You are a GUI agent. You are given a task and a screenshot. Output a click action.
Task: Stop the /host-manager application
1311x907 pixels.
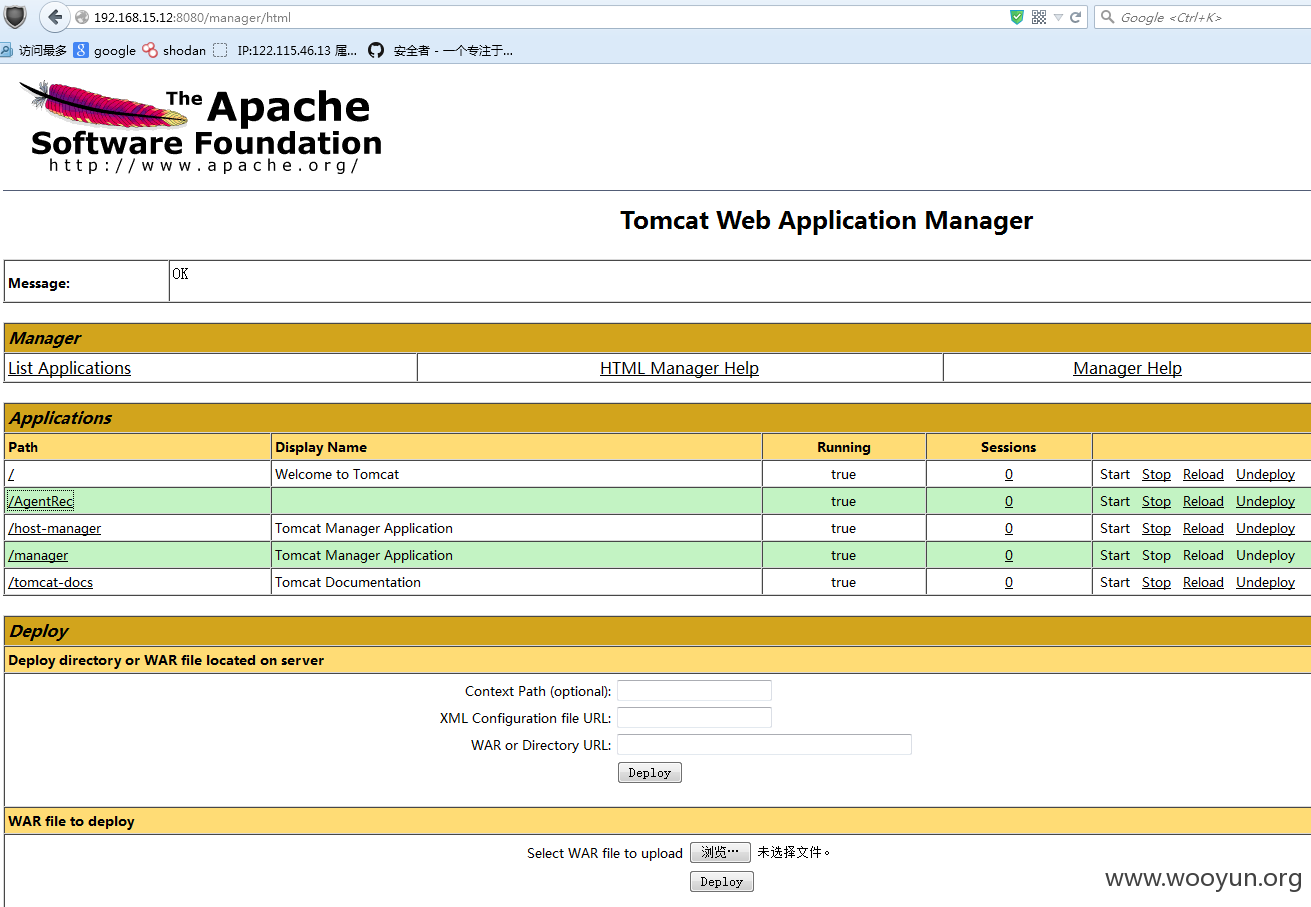point(1156,528)
